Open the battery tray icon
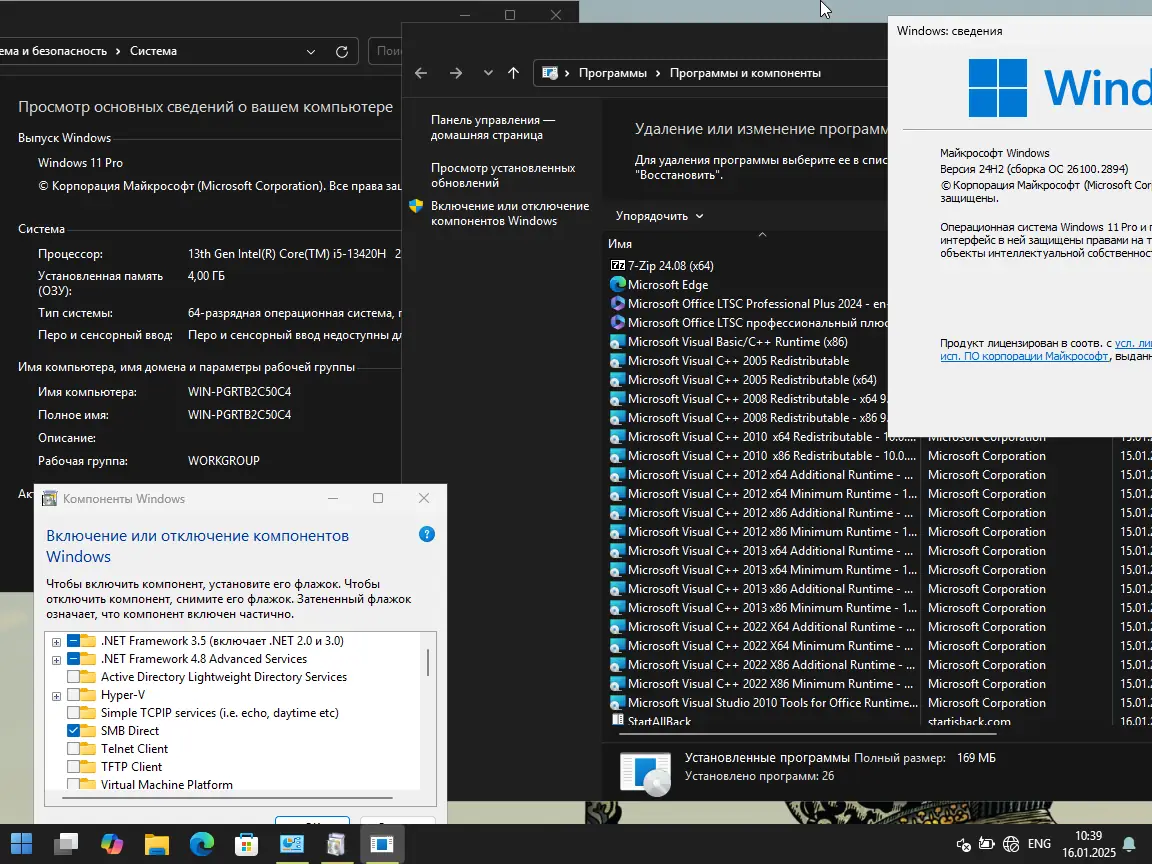Image resolution: width=1152 pixels, height=864 pixels. (987, 844)
